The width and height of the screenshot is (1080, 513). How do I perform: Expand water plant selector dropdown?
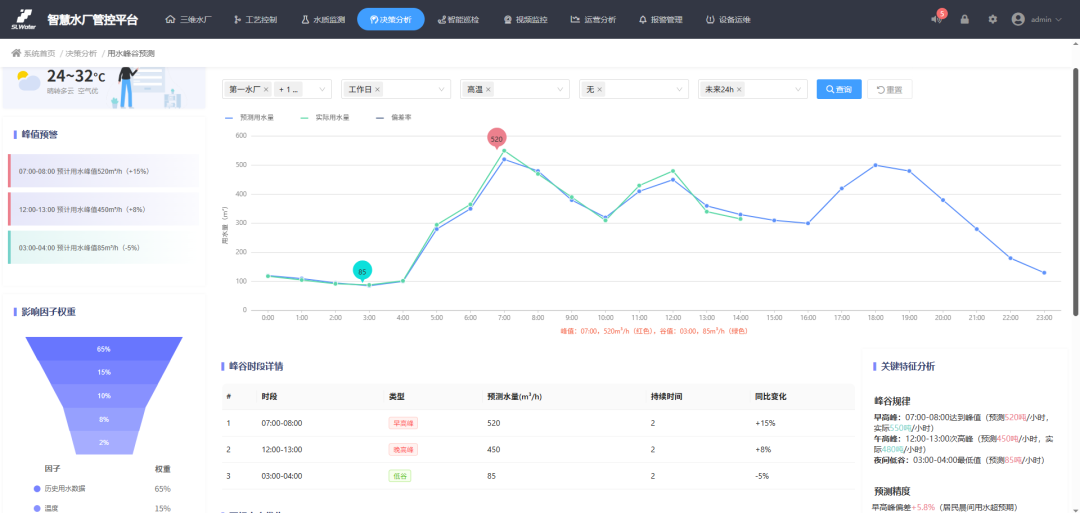[x=322, y=90]
